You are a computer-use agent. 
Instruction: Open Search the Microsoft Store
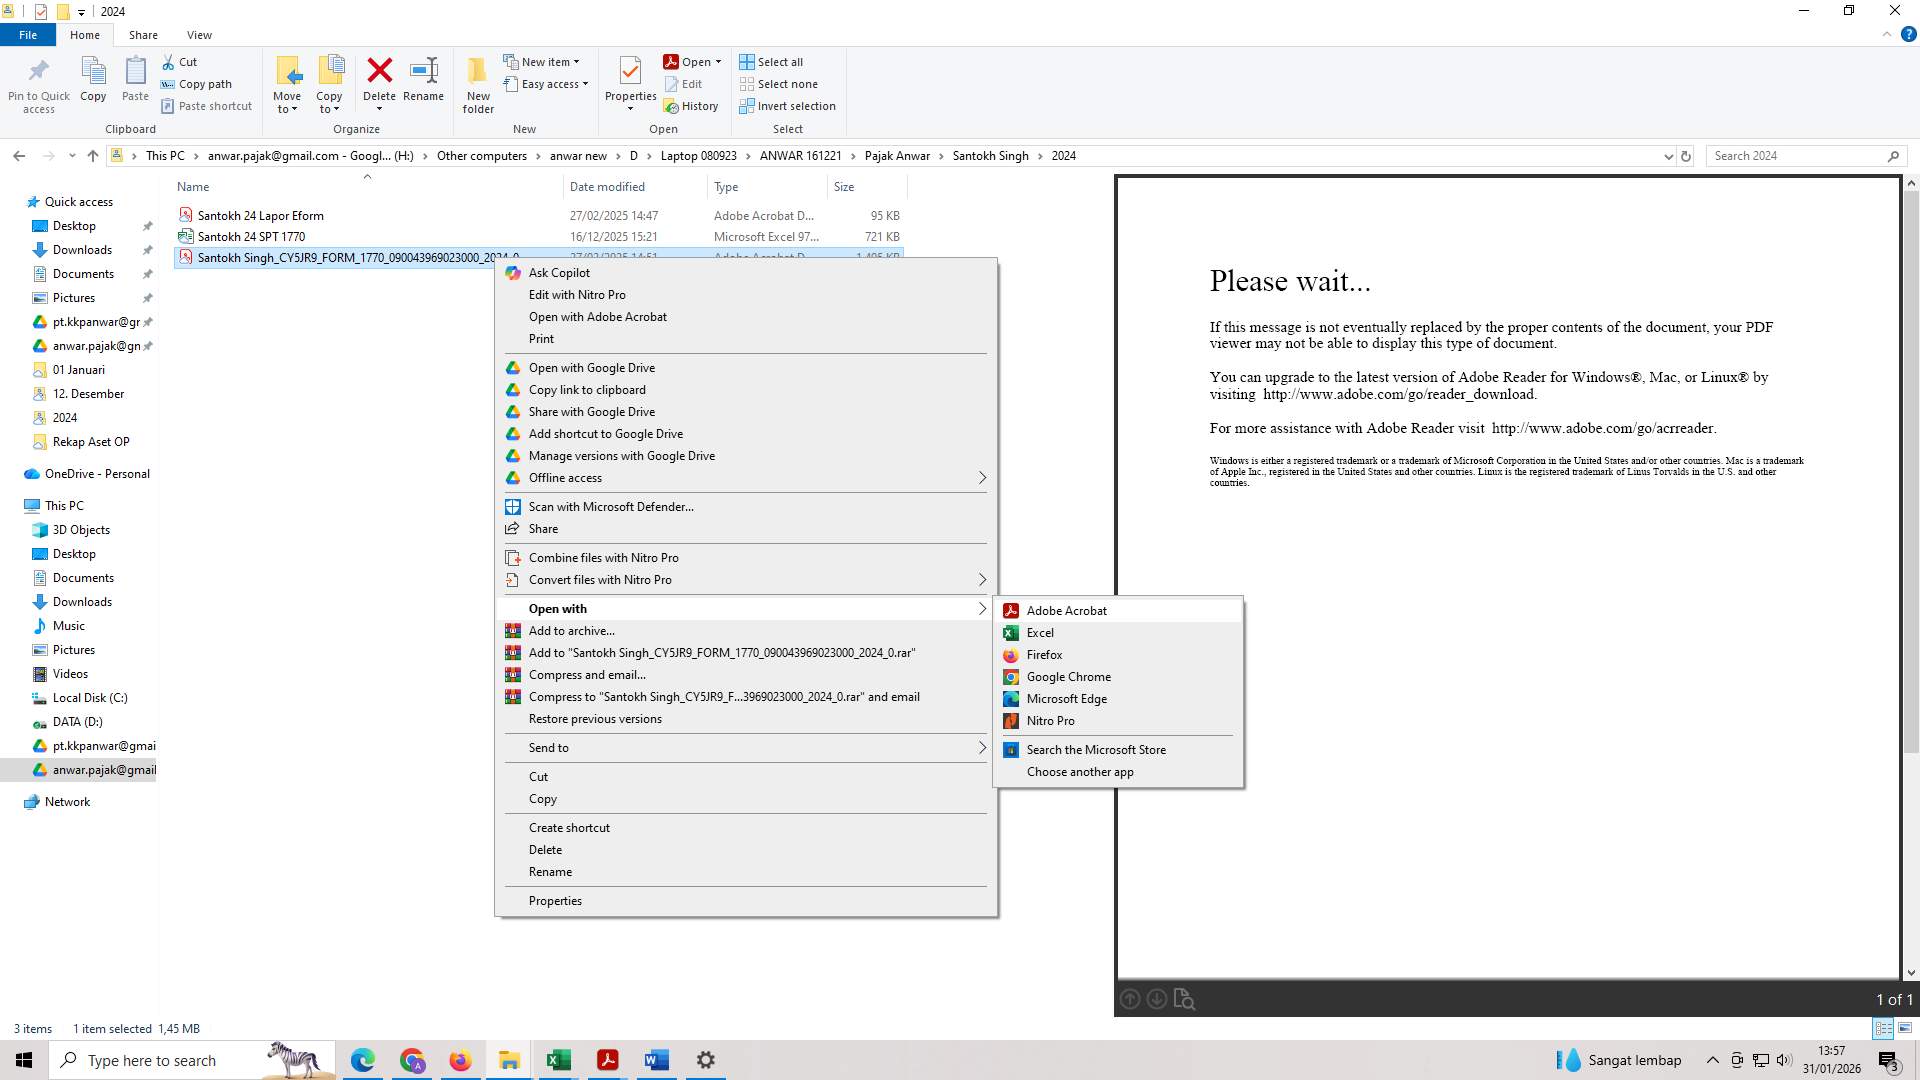(x=1096, y=749)
